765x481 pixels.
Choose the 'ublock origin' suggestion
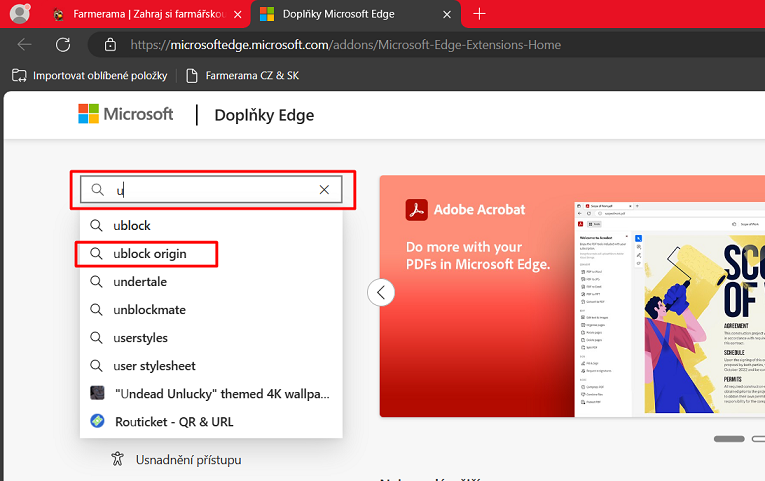(211, 254)
